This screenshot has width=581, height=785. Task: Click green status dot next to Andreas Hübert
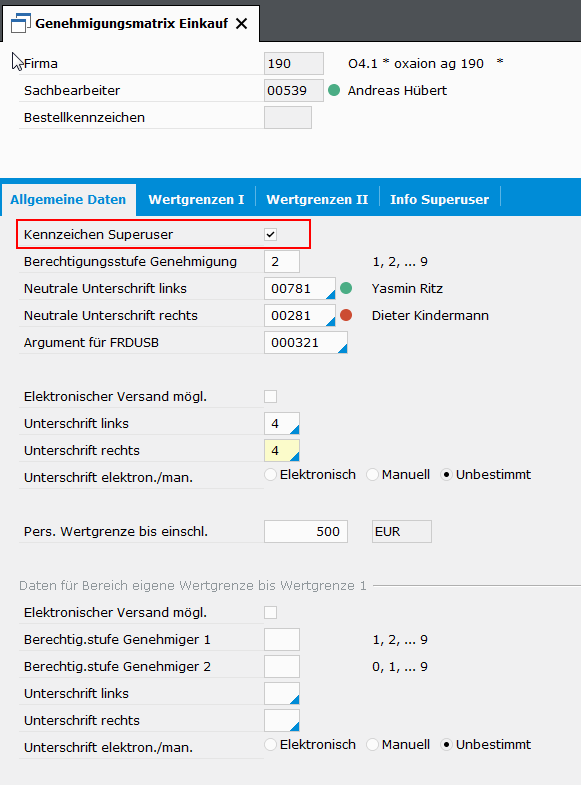(x=334, y=90)
